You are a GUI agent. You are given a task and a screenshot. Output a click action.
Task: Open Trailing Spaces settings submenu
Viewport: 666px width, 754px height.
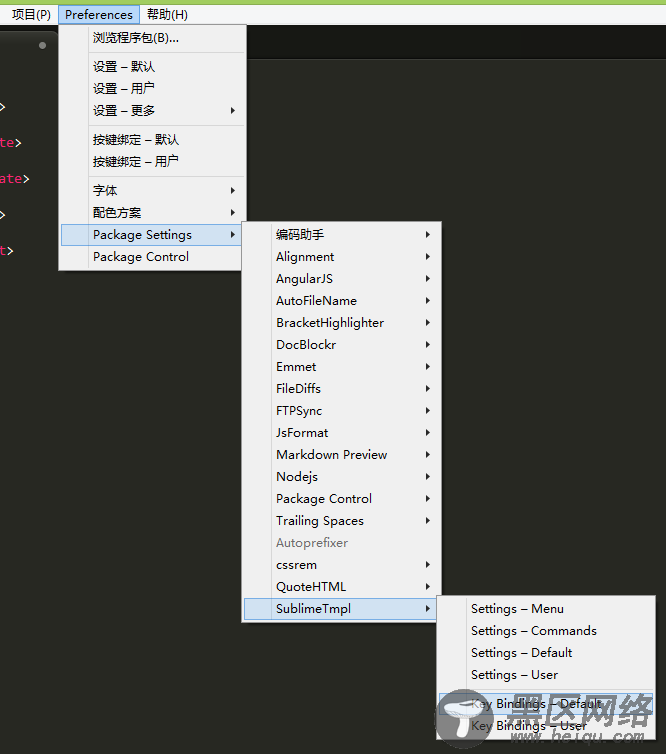coord(341,521)
